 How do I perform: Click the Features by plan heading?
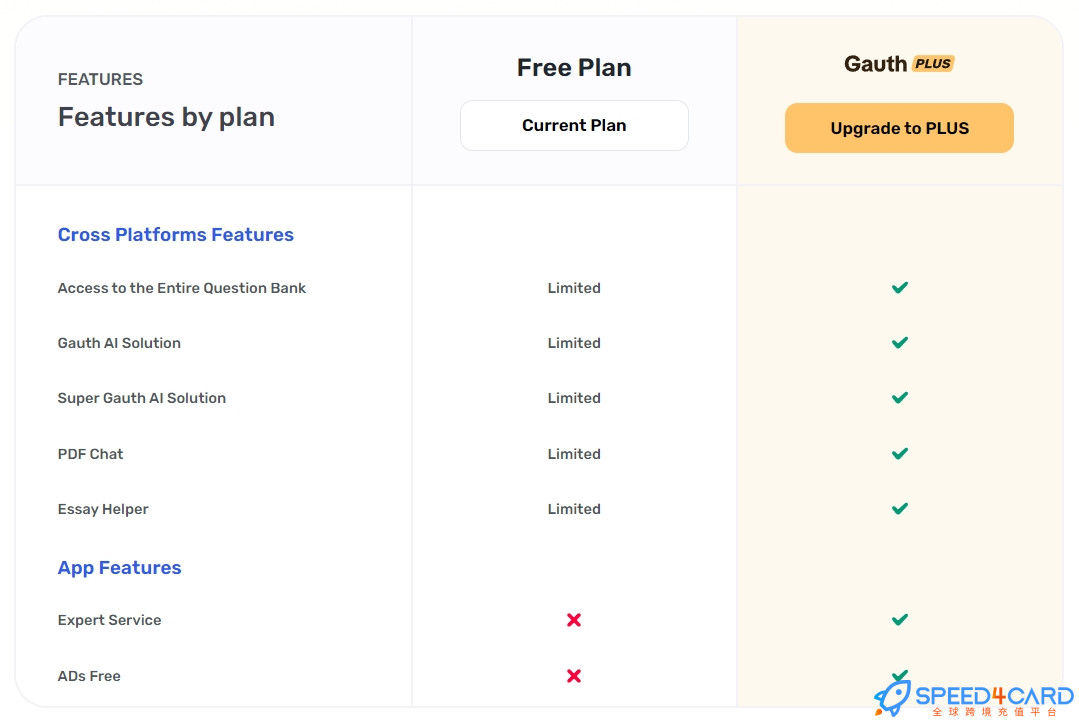click(x=167, y=117)
